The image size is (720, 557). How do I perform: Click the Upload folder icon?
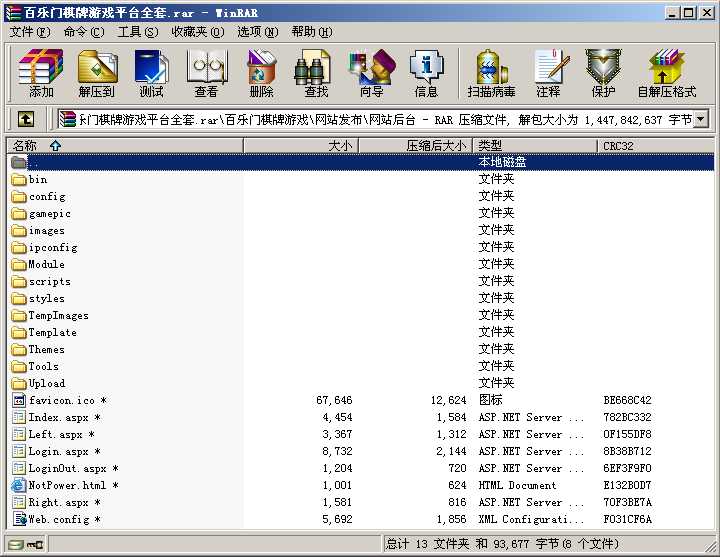pyautogui.click(x=19, y=383)
